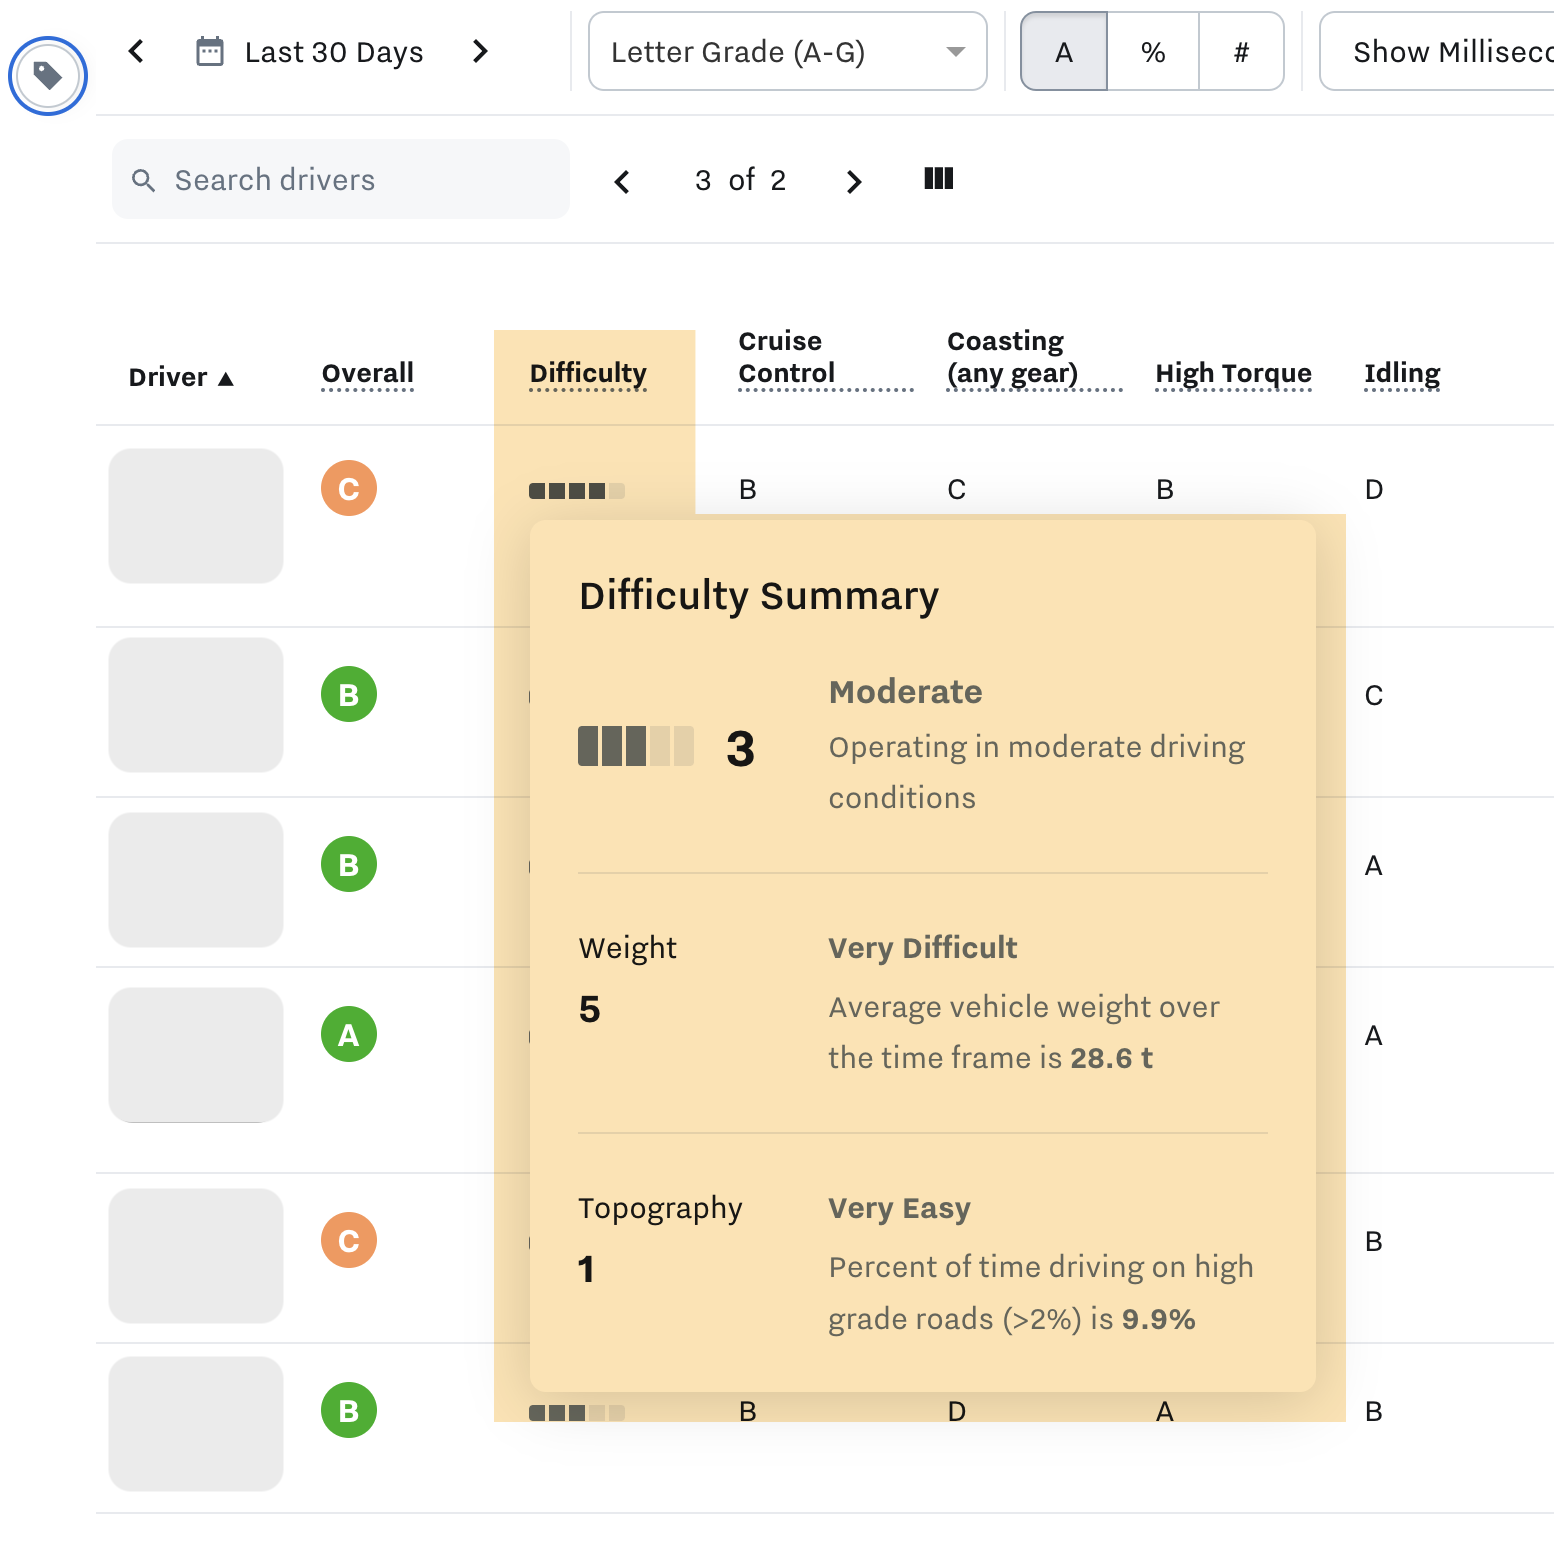Go to previous date range arrow
This screenshot has width=1554, height=1554.
click(137, 51)
